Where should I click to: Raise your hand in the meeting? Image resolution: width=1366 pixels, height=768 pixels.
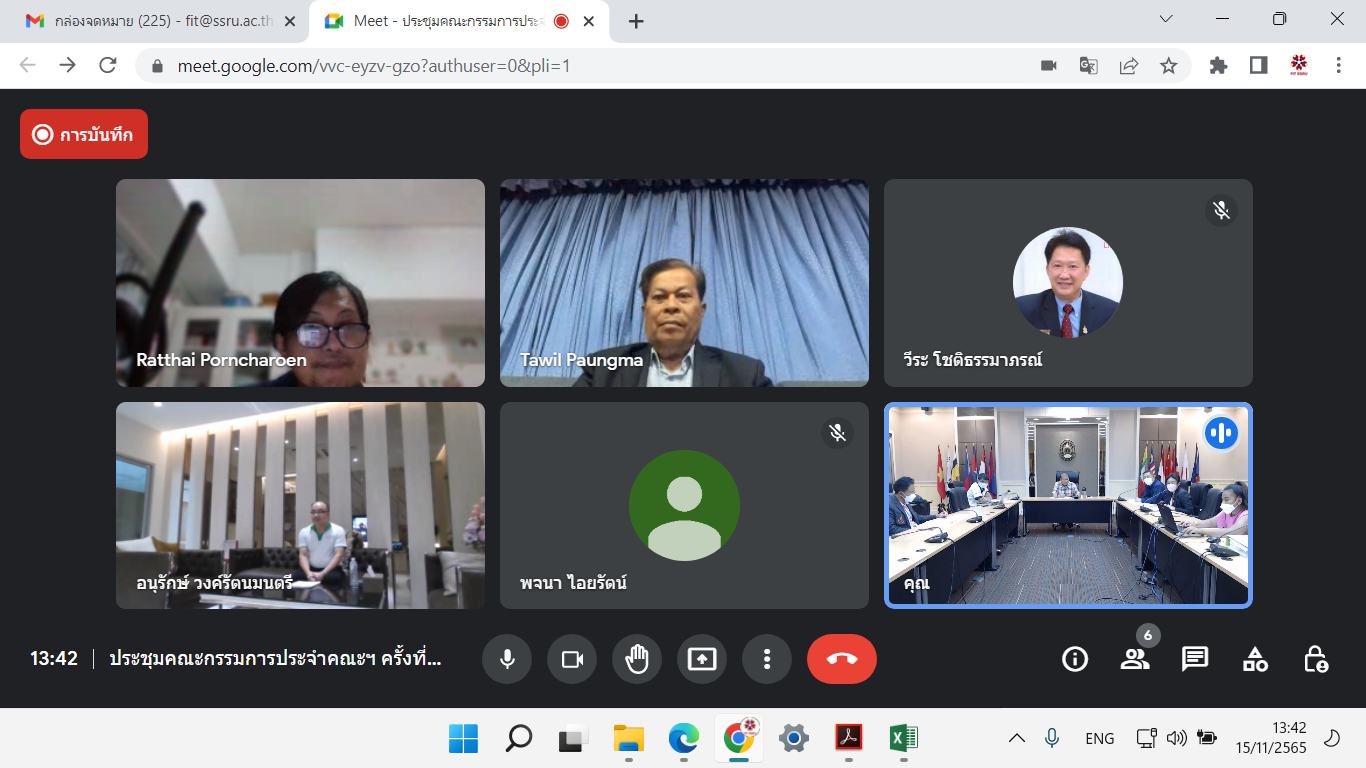(x=637, y=659)
